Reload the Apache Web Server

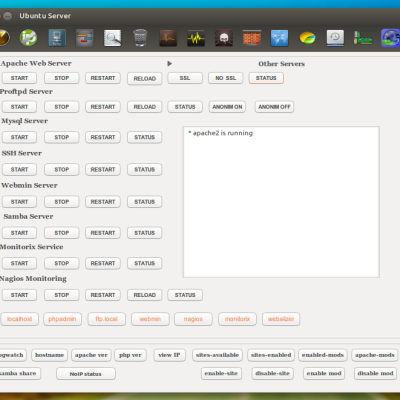coord(145,79)
